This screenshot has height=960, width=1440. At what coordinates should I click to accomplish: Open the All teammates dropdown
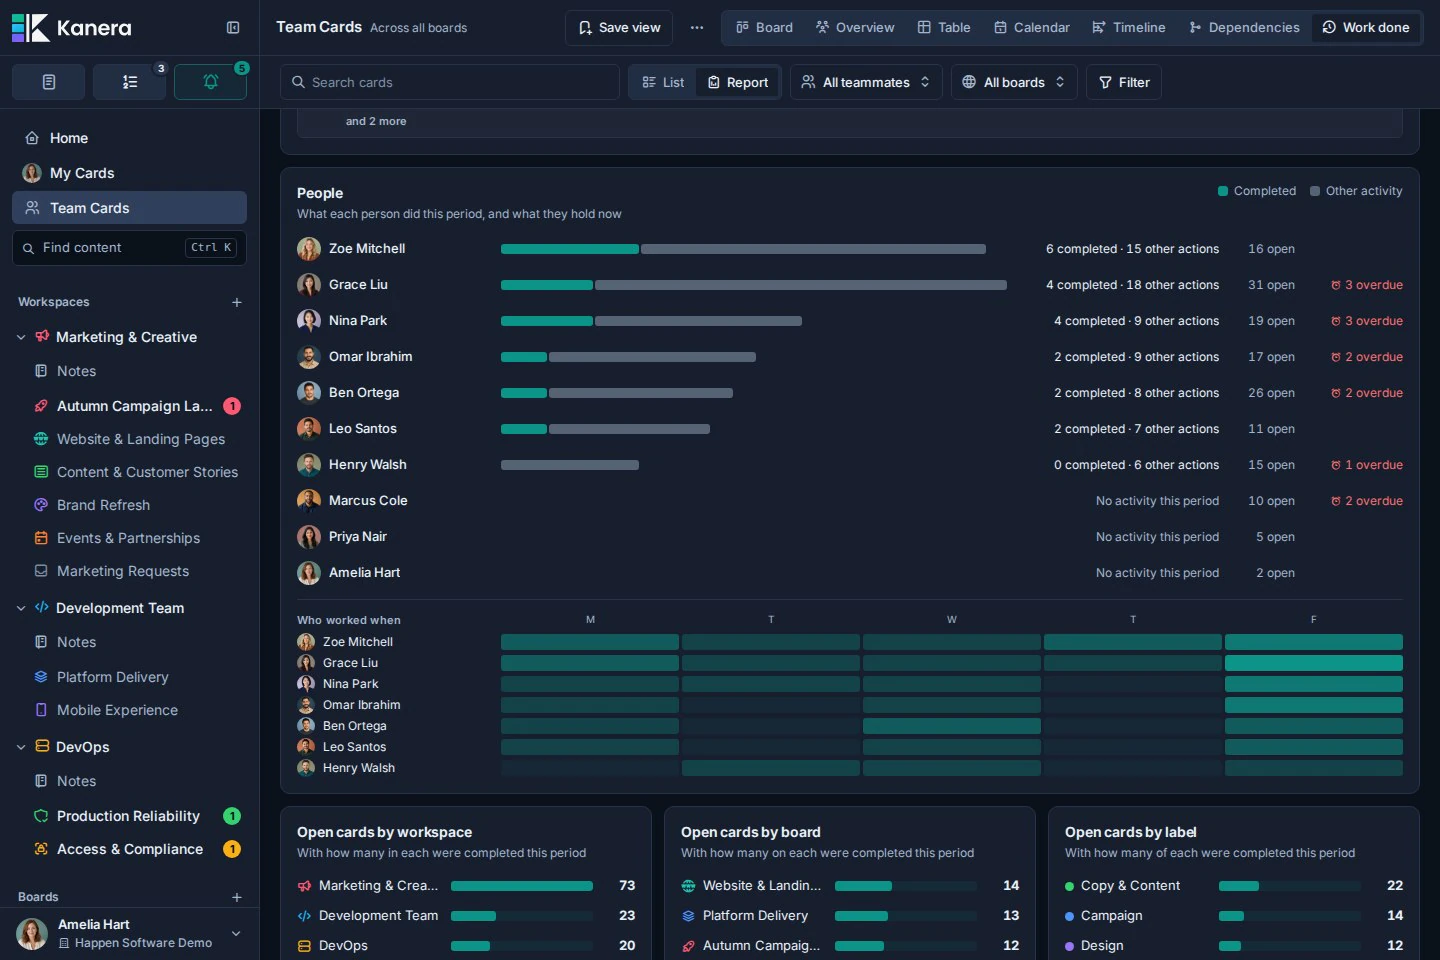[866, 82]
